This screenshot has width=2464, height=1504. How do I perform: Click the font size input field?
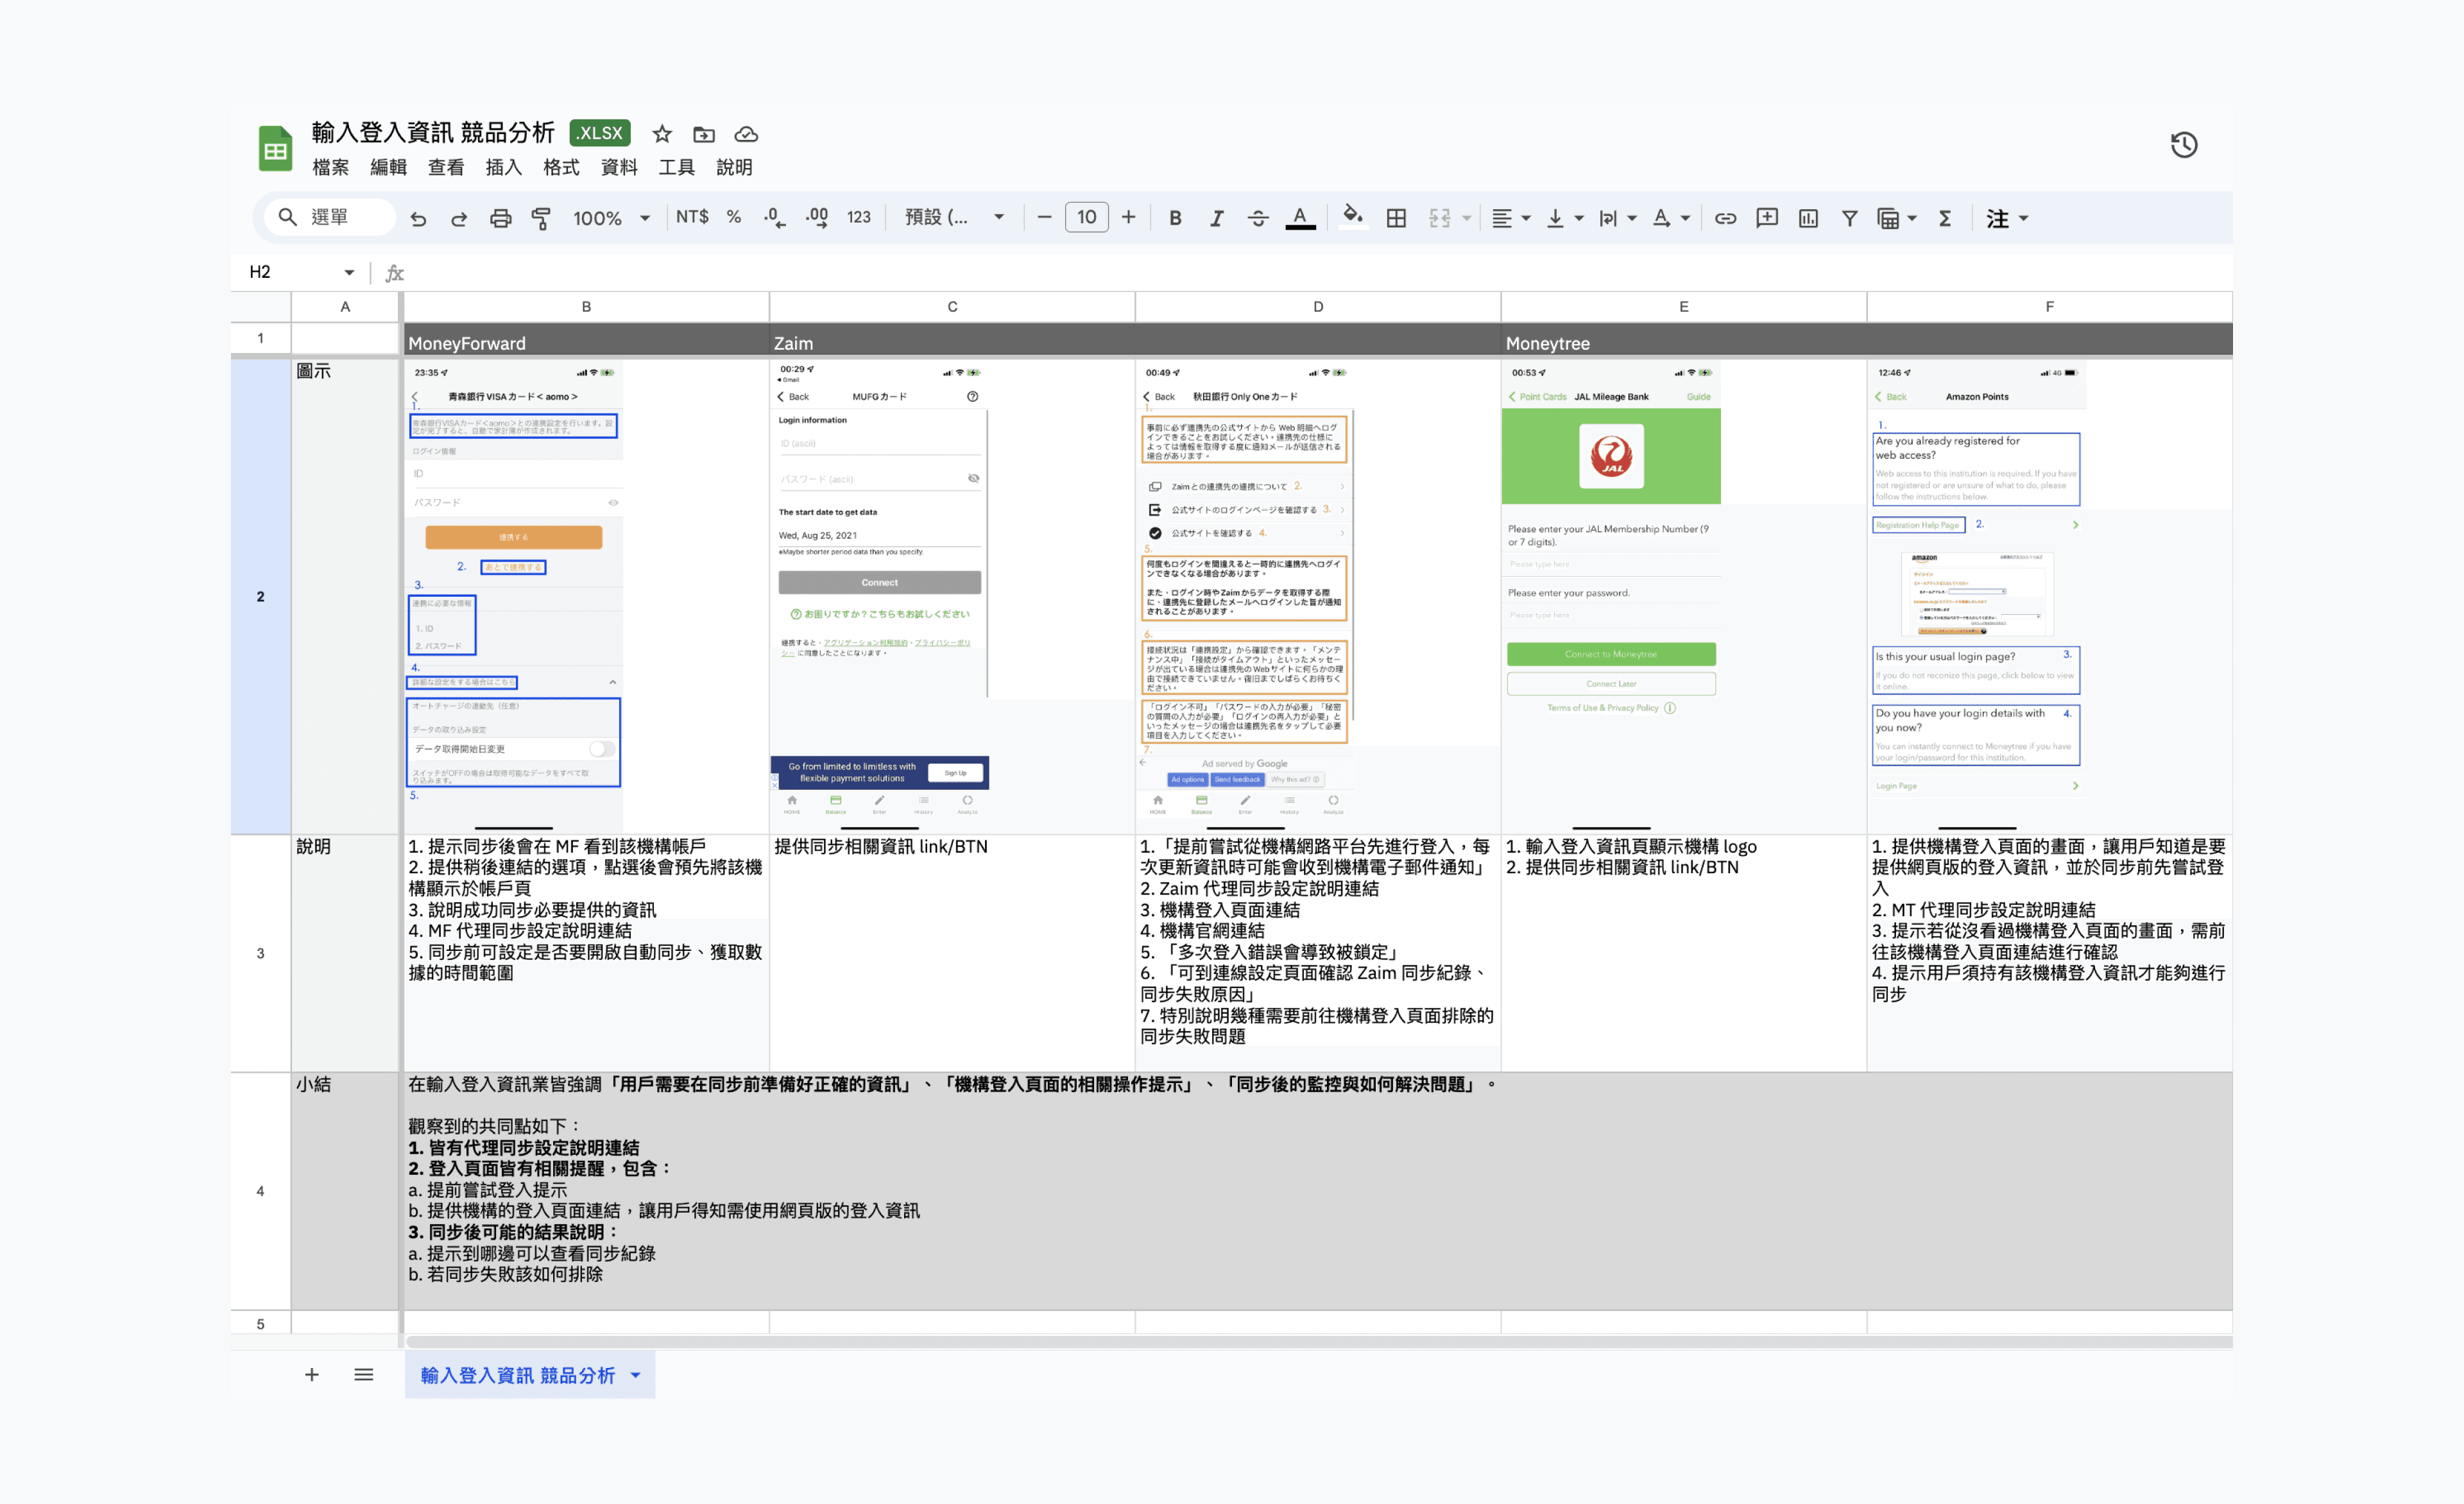point(1086,217)
